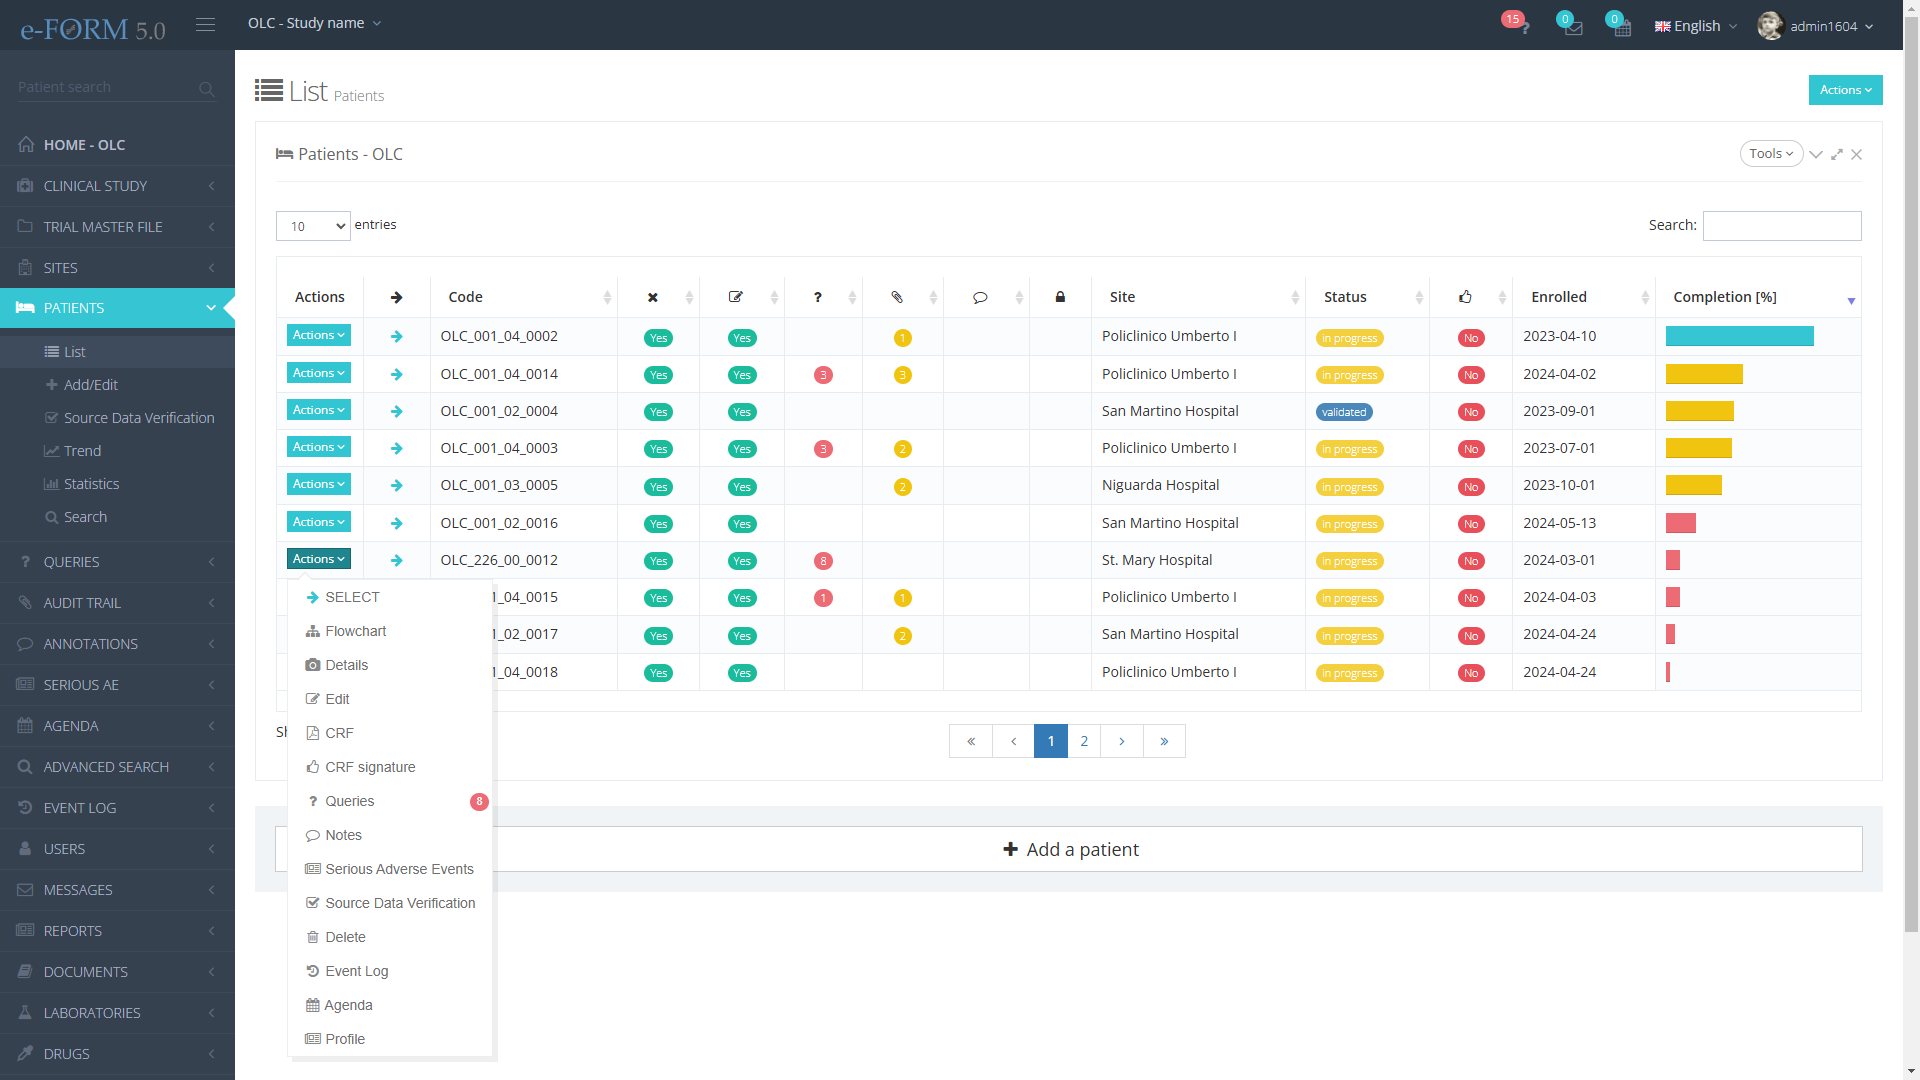Open the entries per page dropdown

pos(313,226)
